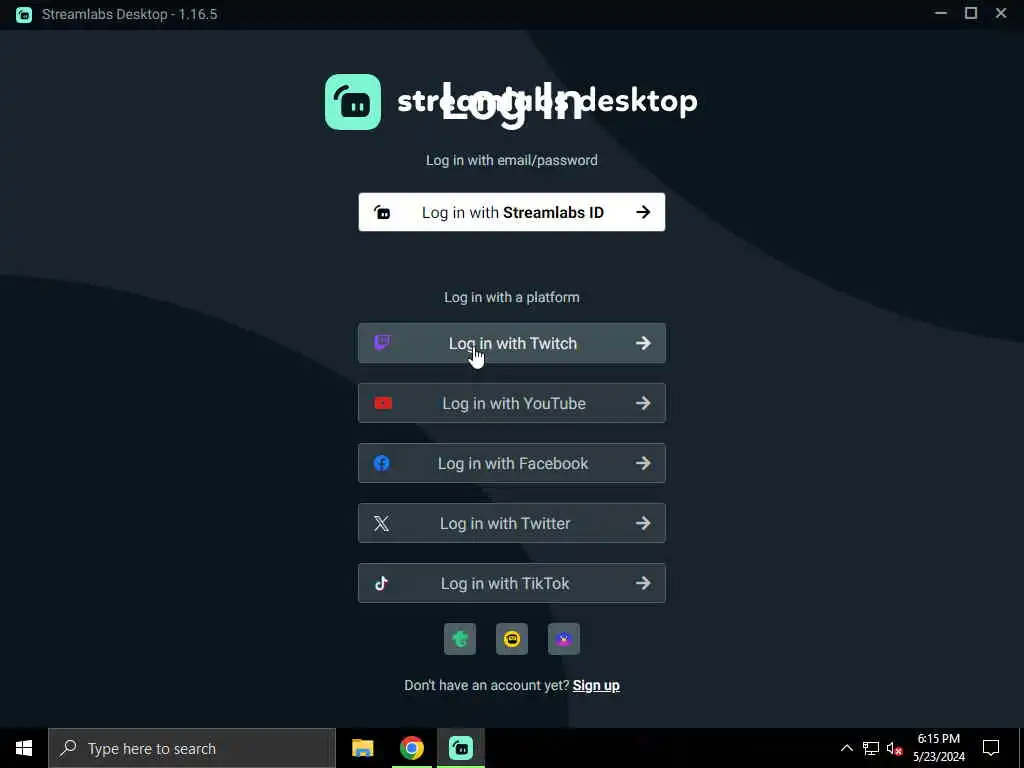Screen dimensions: 1024x768
Task: Open the clock showing 6:15 PM
Action: tap(938, 748)
